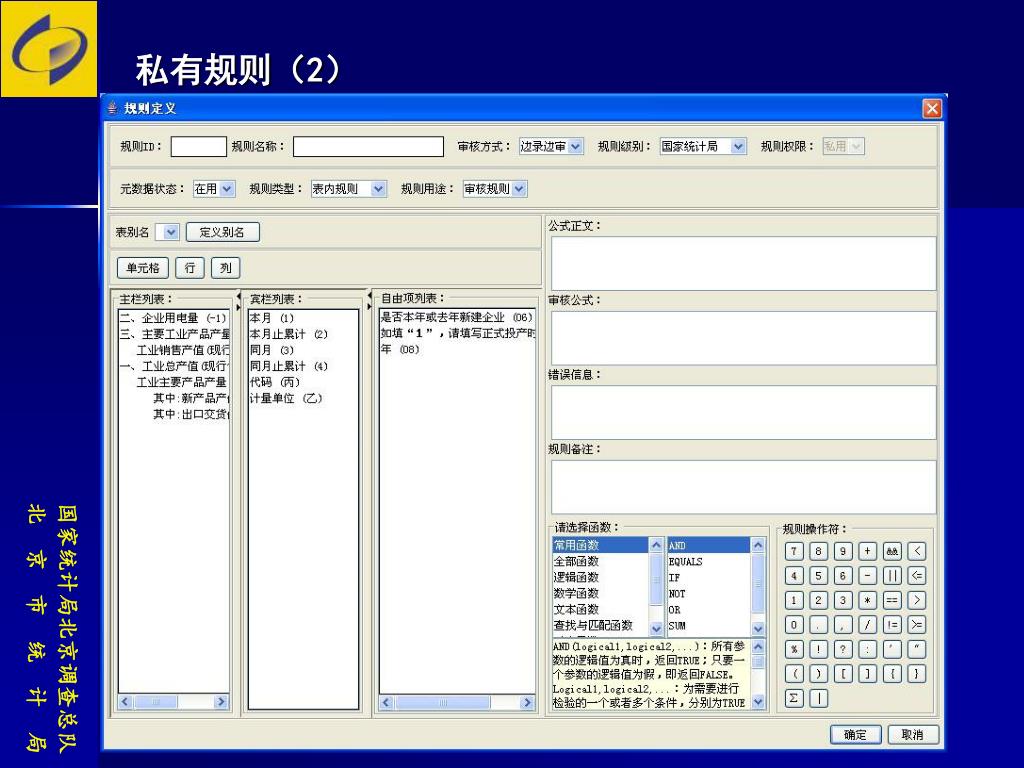
Task: Insert the <= less-or-equal operator
Action: (x=917, y=575)
